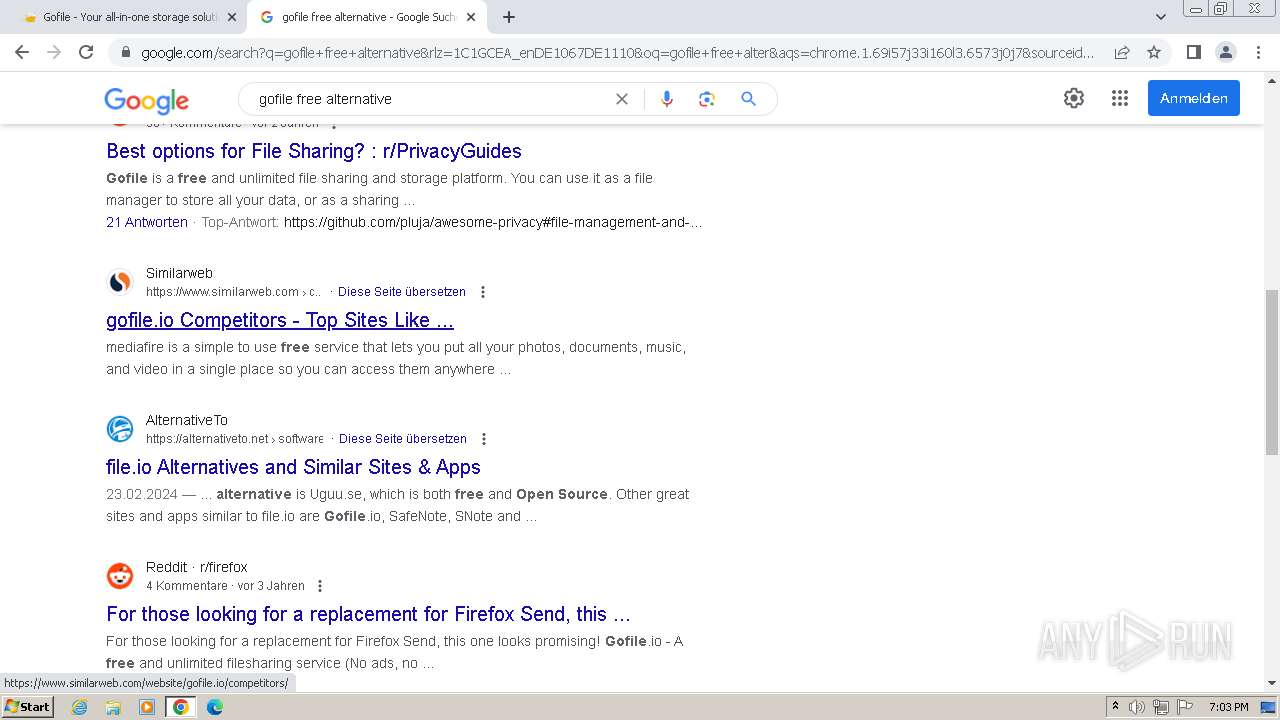Translate Similarweb page via Diese Seite übersetzen

point(402,292)
